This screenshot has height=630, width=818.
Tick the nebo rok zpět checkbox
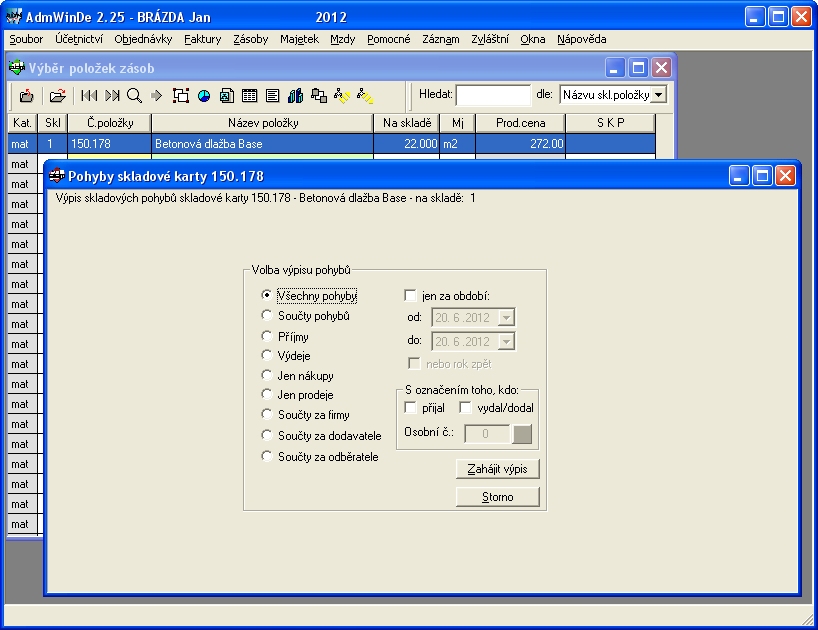(x=414, y=364)
